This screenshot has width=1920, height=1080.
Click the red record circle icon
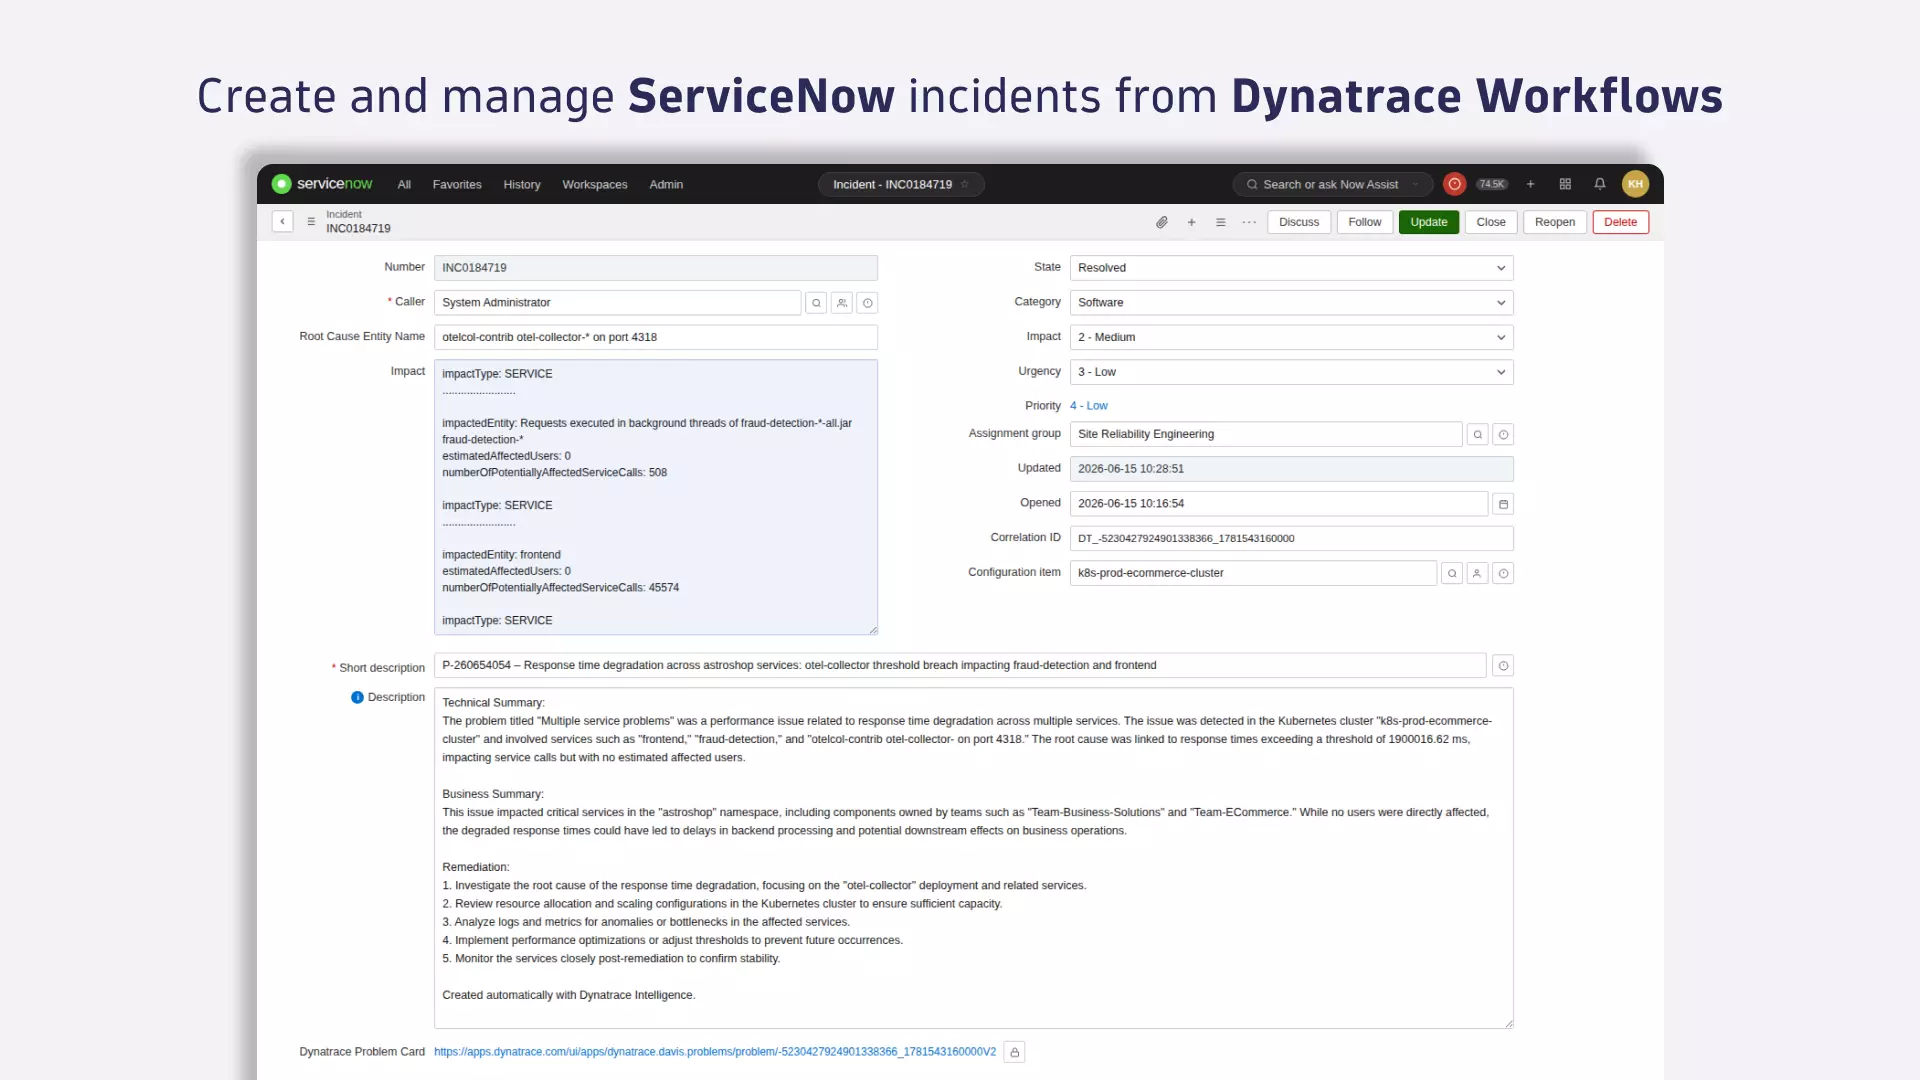tap(1455, 184)
